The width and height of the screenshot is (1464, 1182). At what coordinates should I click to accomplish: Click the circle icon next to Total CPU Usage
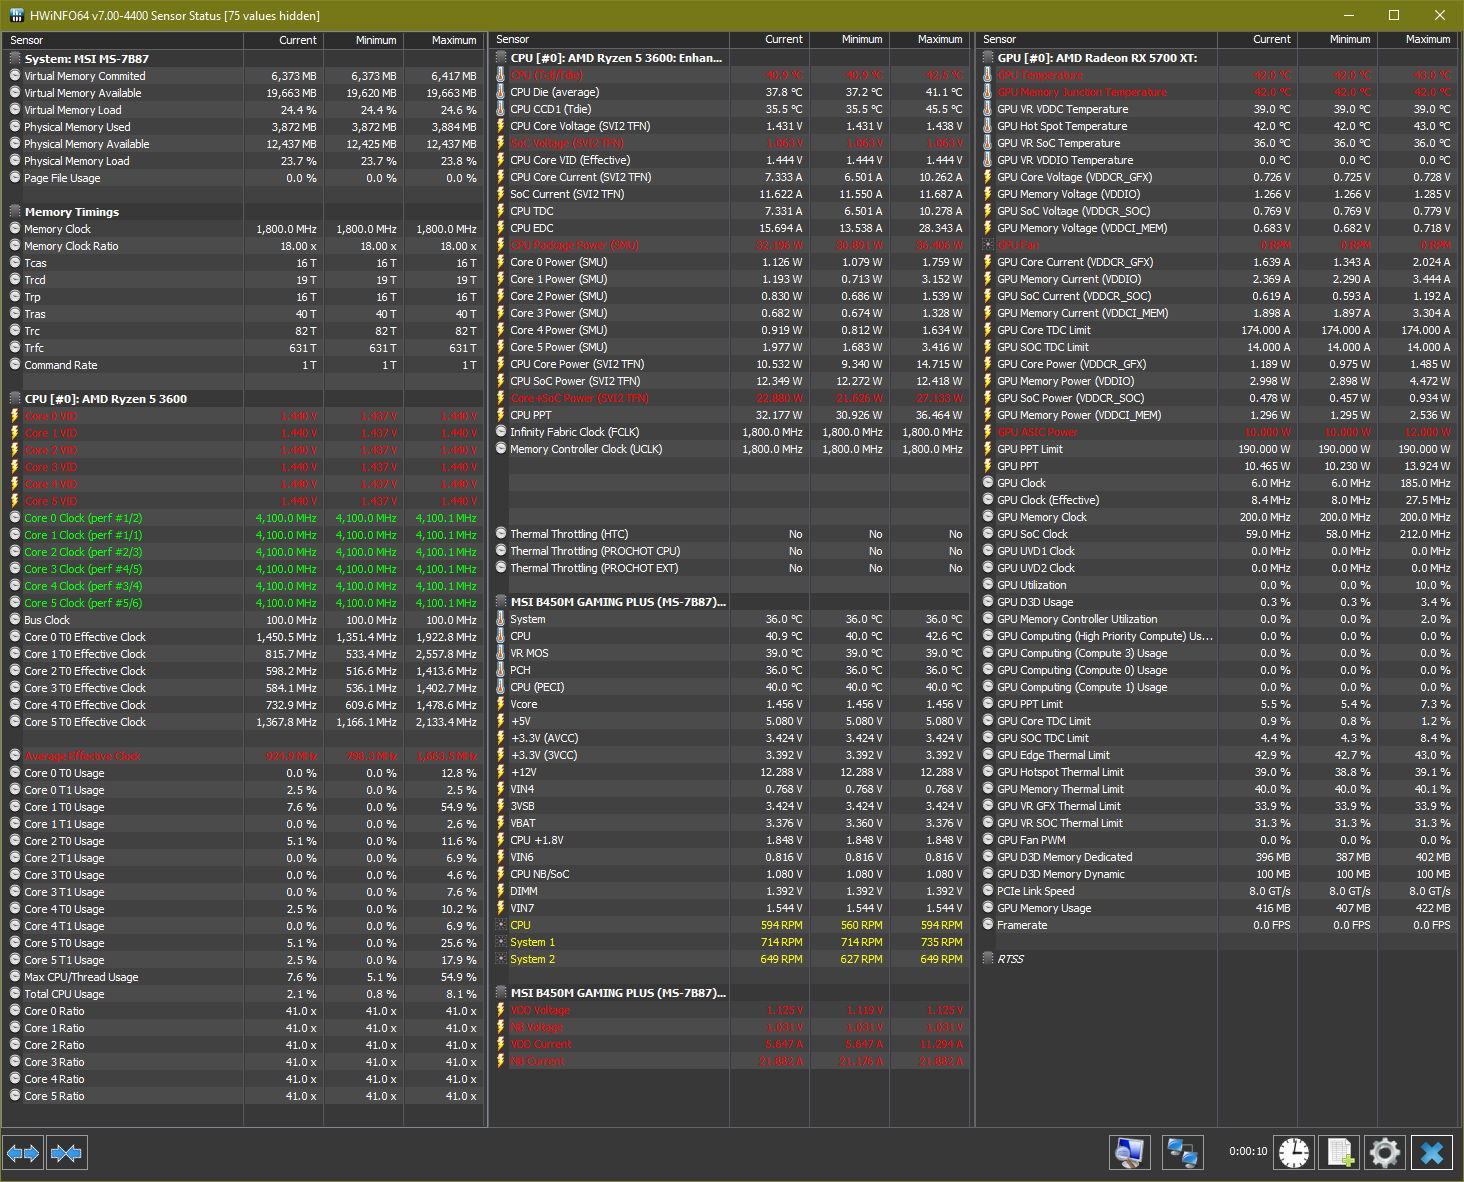(15, 994)
